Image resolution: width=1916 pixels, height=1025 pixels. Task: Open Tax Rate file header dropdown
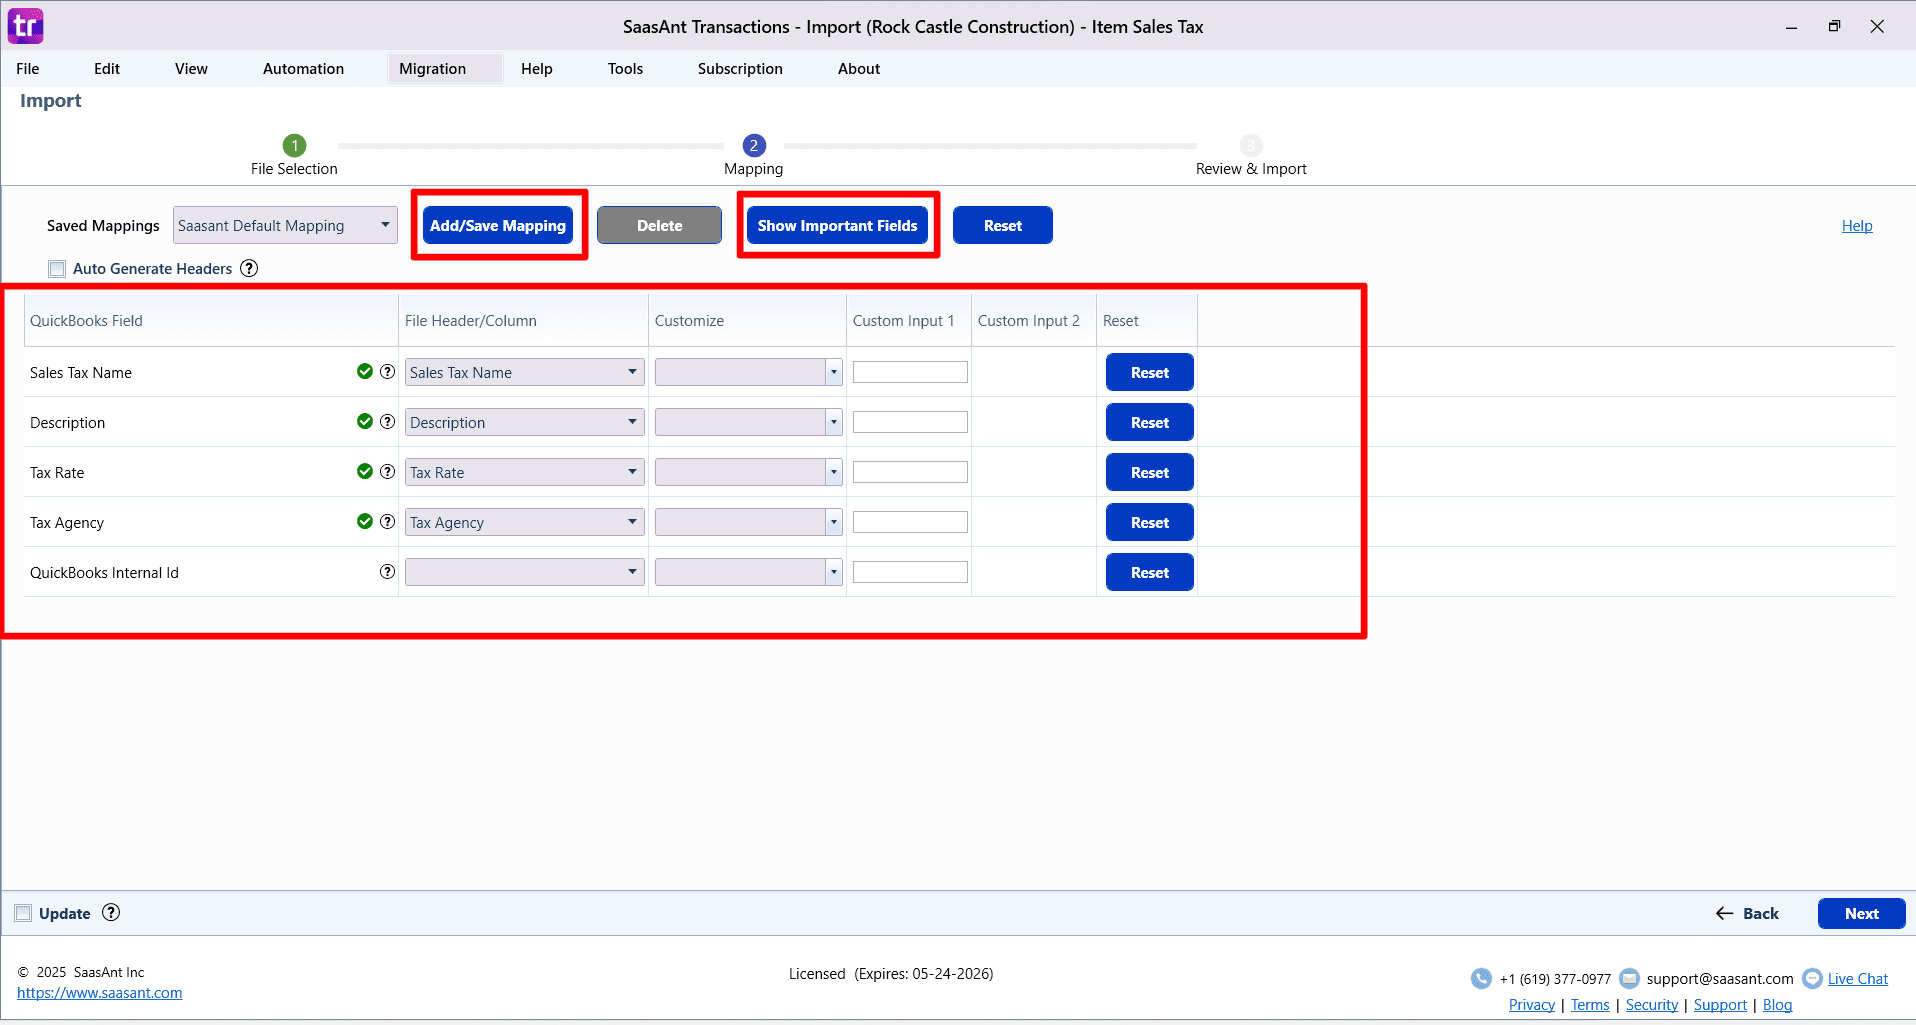tap(524, 472)
